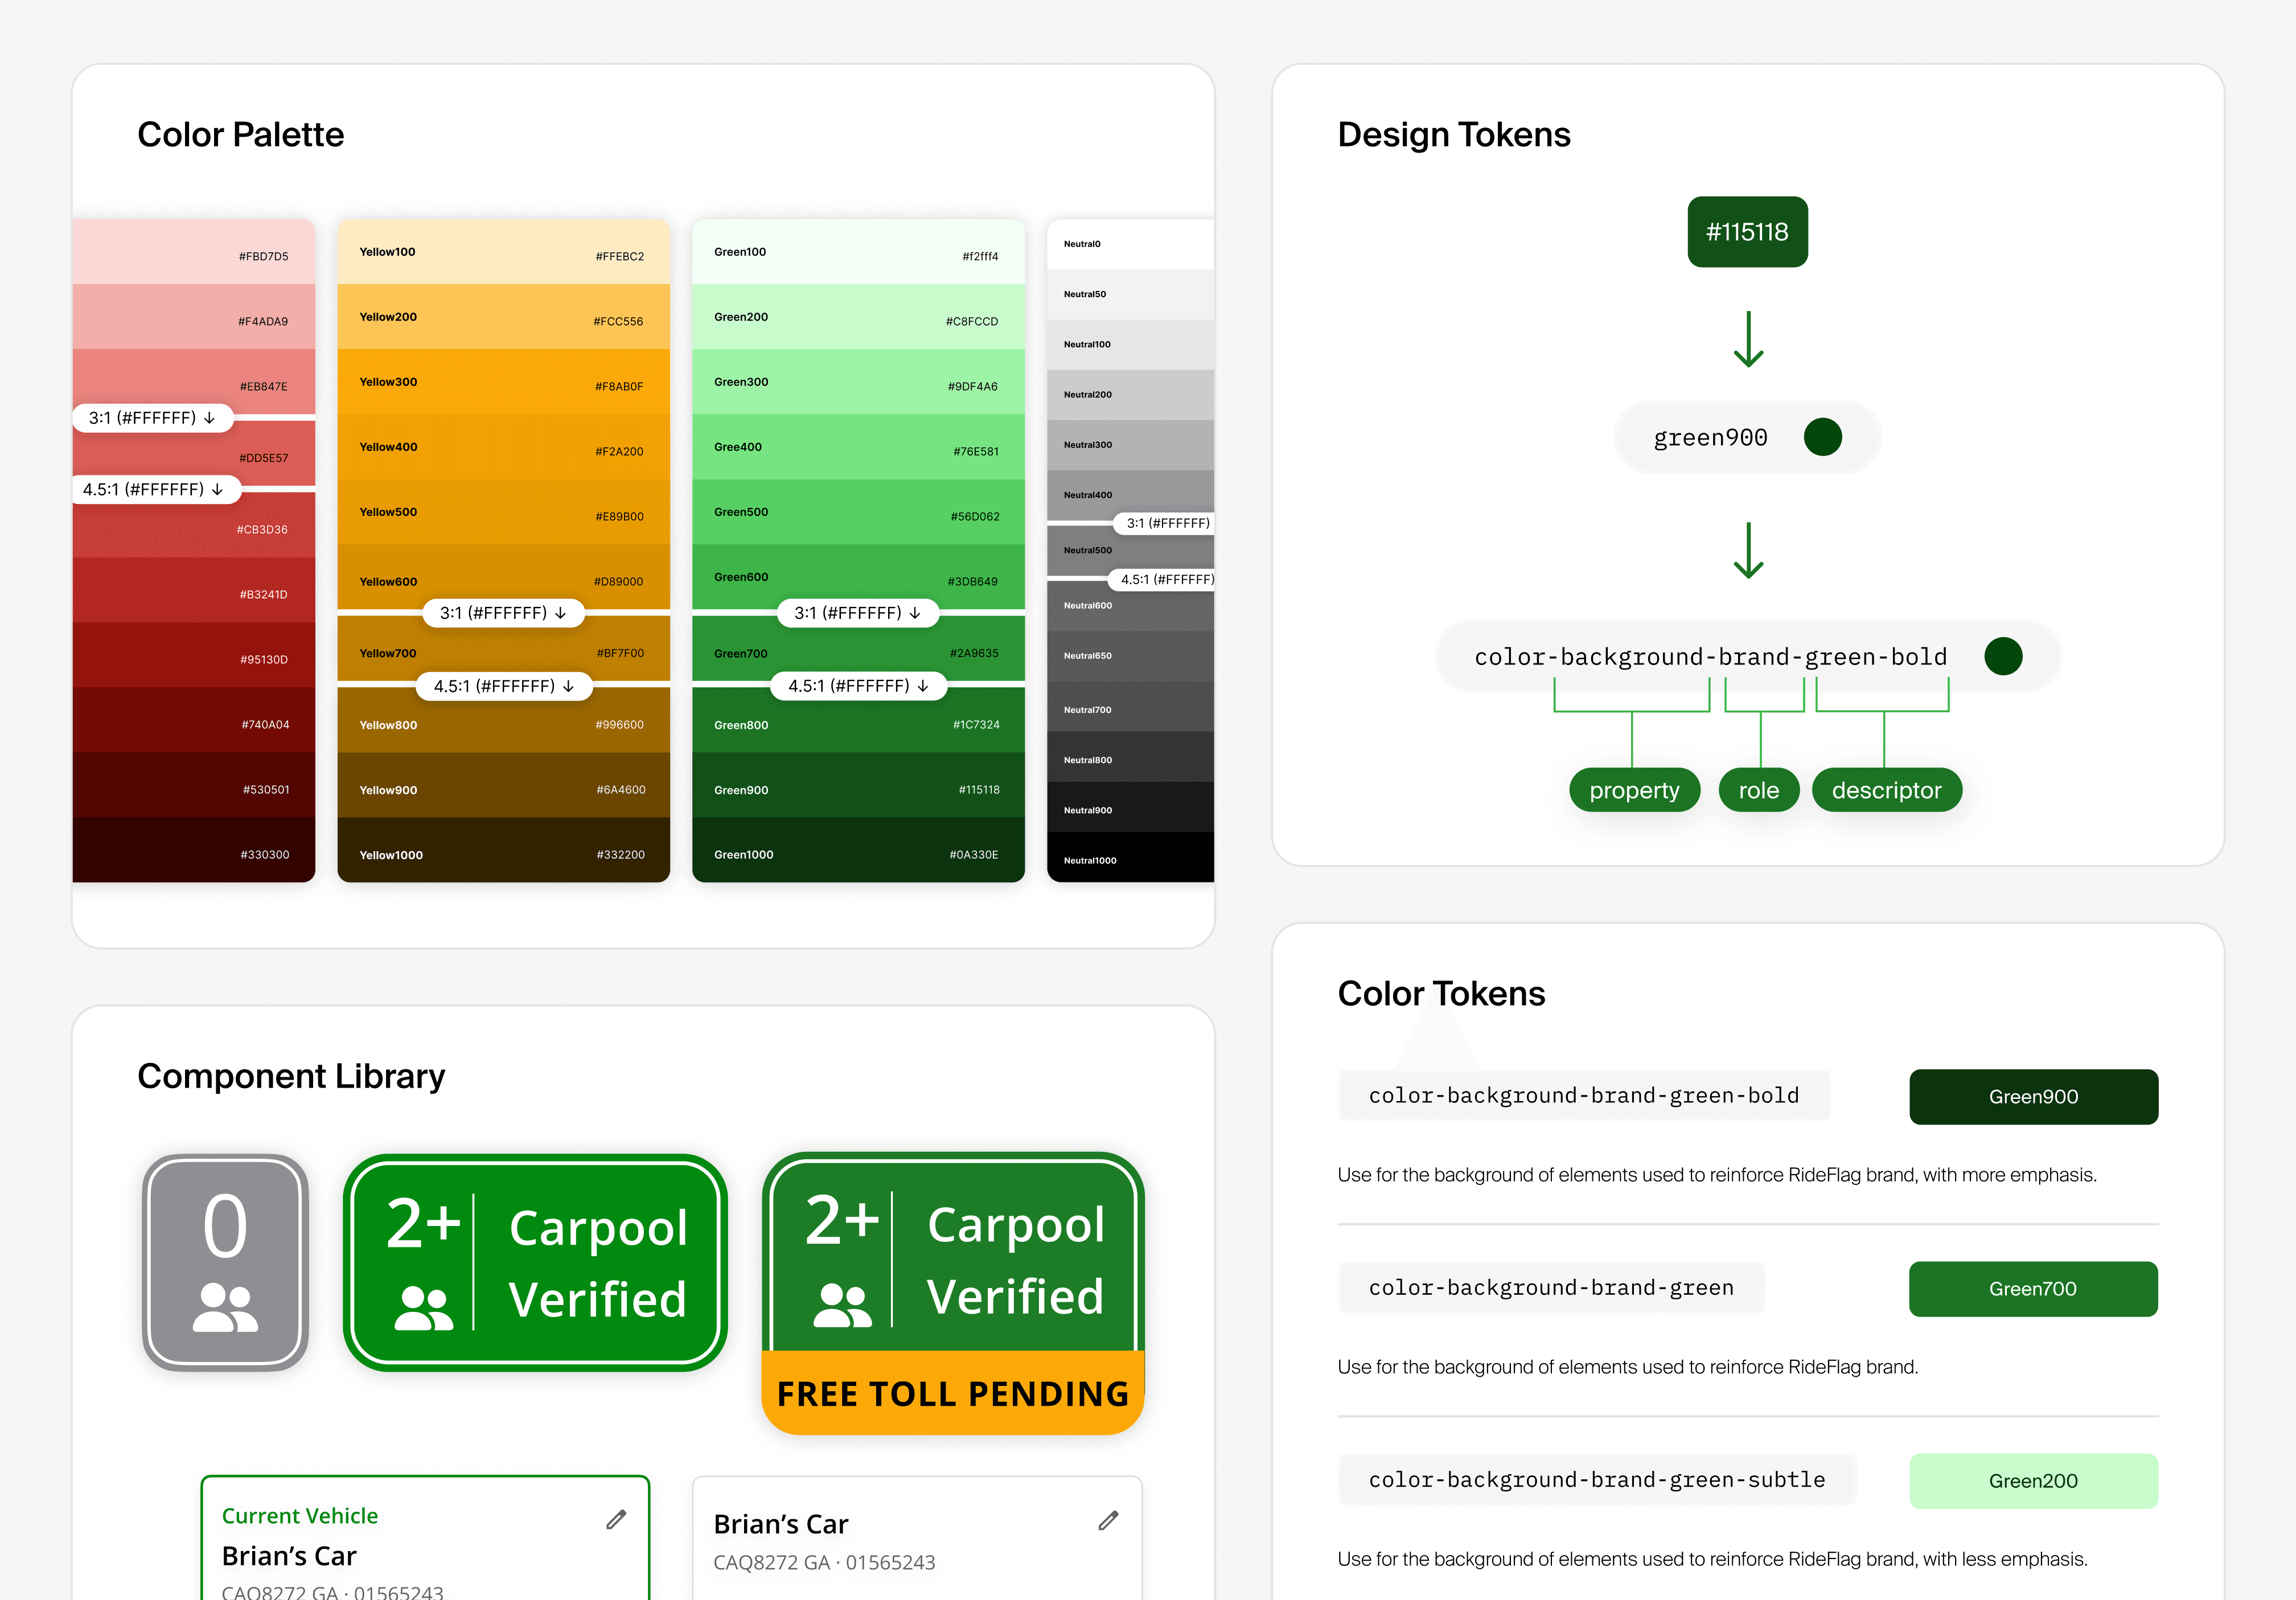Click the descriptor tag pill
This screenshot has height=1600, width=2296.
pyautogui.click(x=1886, y=790)
